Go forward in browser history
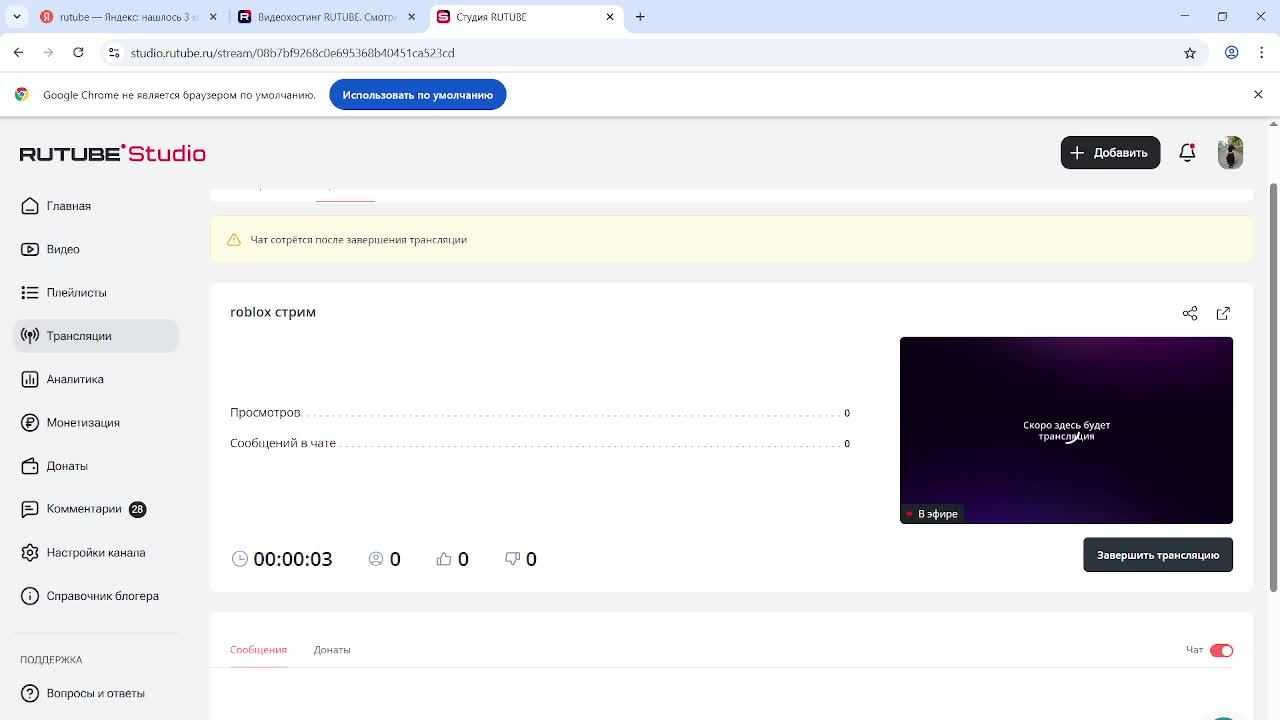Image resolution: width=1280 pixels, height=720 pixels. tap(48, 53)
